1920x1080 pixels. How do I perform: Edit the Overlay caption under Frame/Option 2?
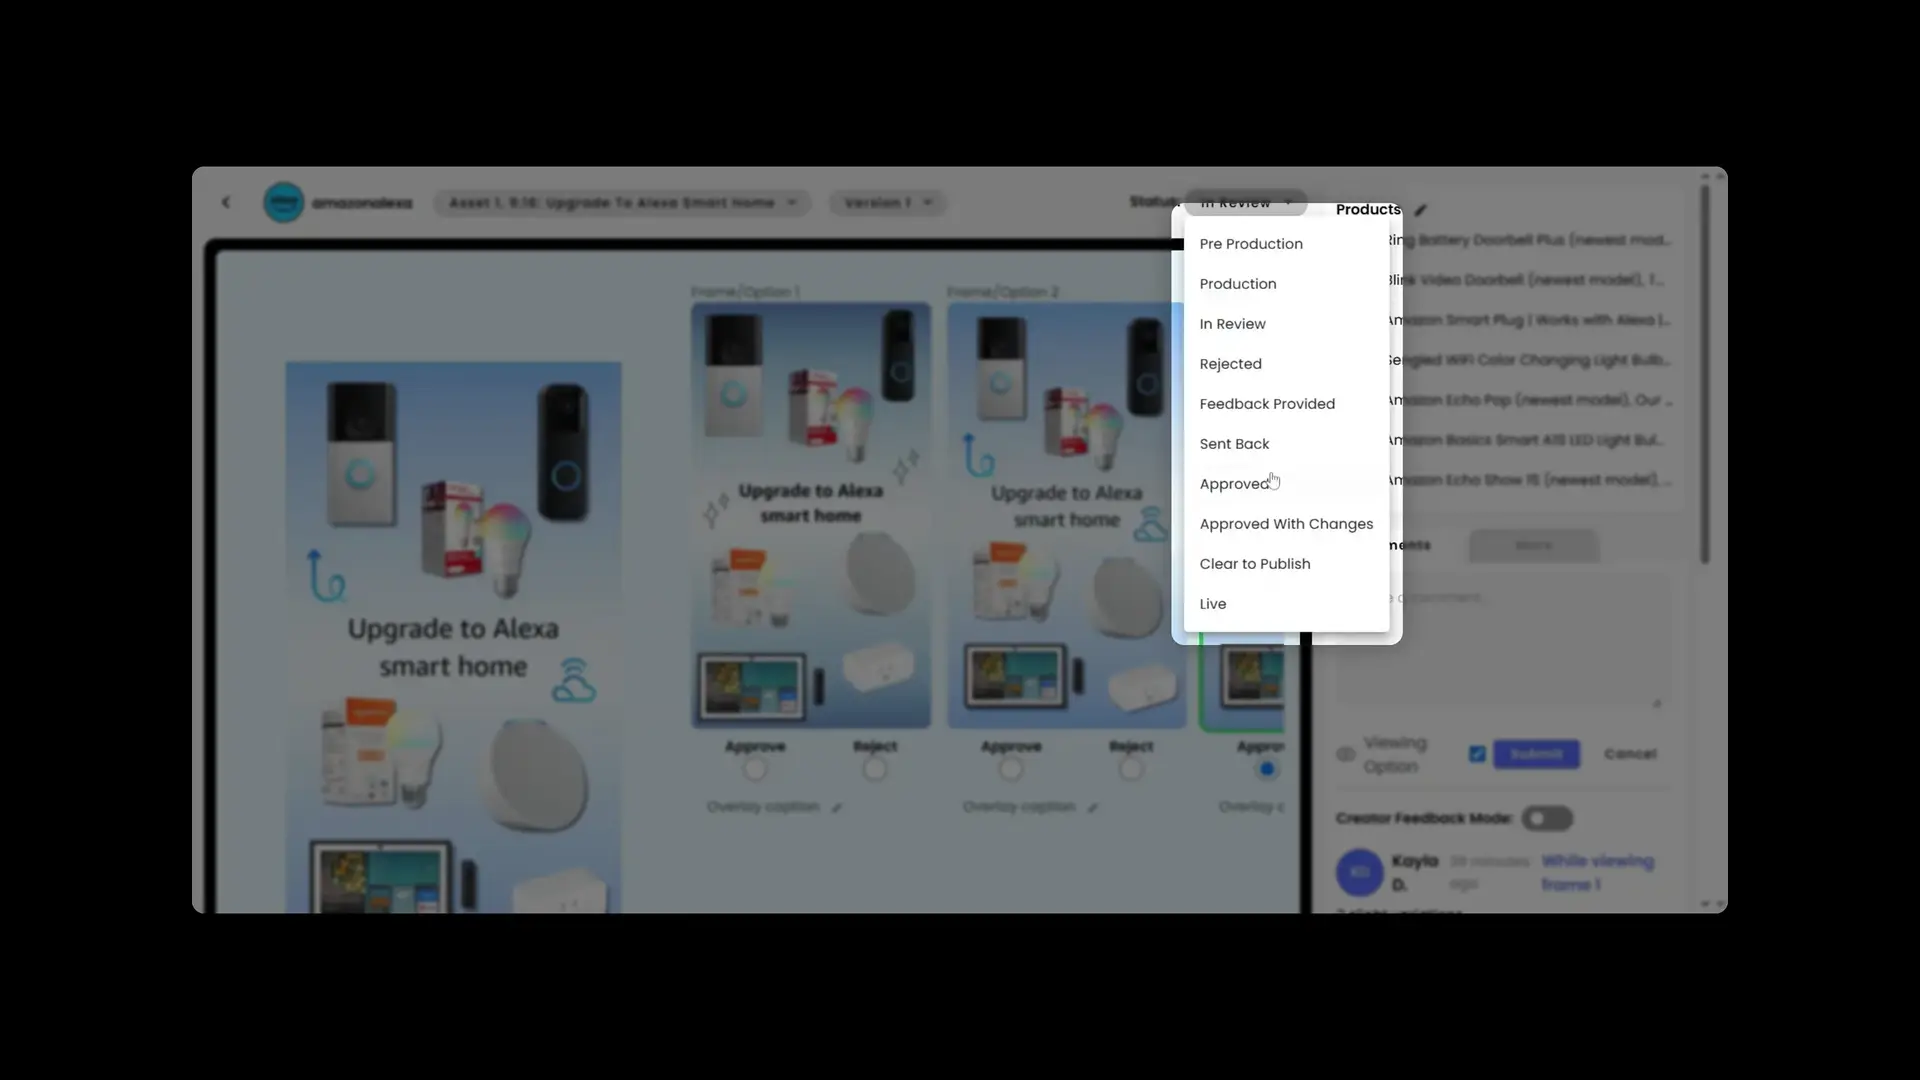[x=1094, y=807]
